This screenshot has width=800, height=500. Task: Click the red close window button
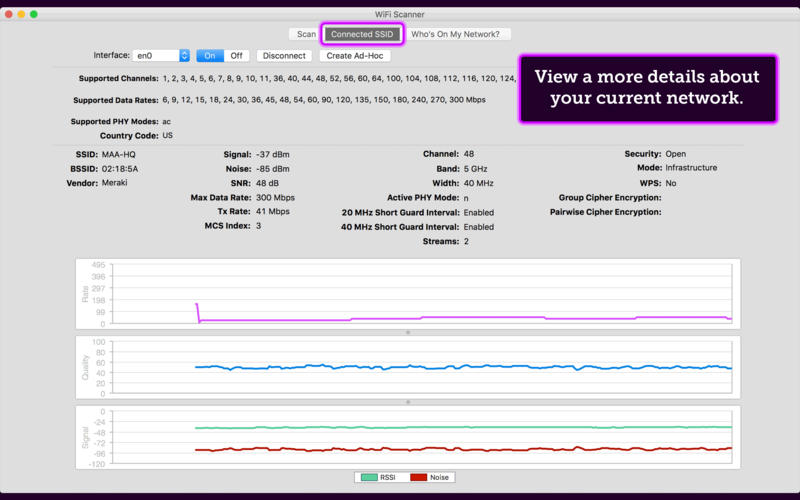(9, 15)
